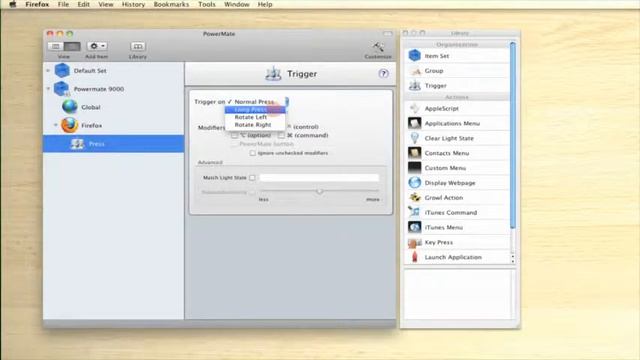Screen dimensions: 640x360
Task: Select the Applications Menu icon
Action: pos(415,123)
